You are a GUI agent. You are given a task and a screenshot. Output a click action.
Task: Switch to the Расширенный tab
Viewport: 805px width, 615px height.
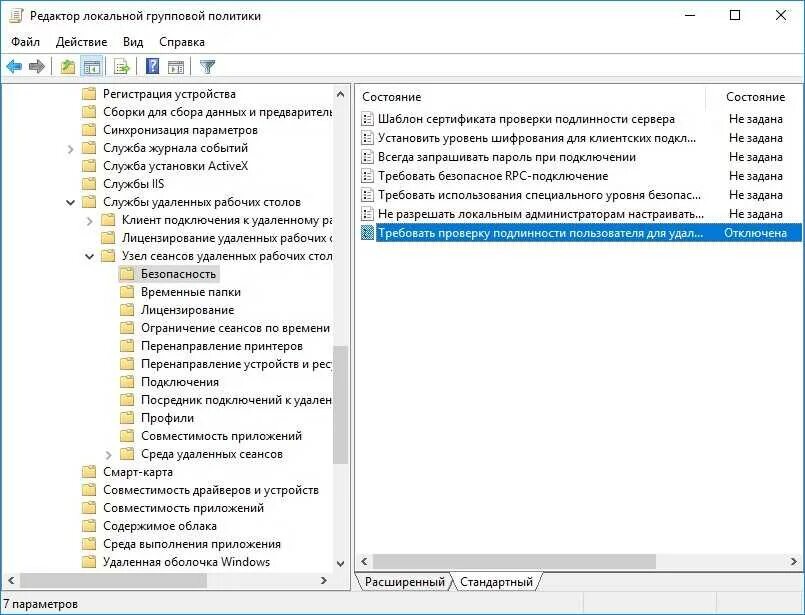click(x=405, y=582)
